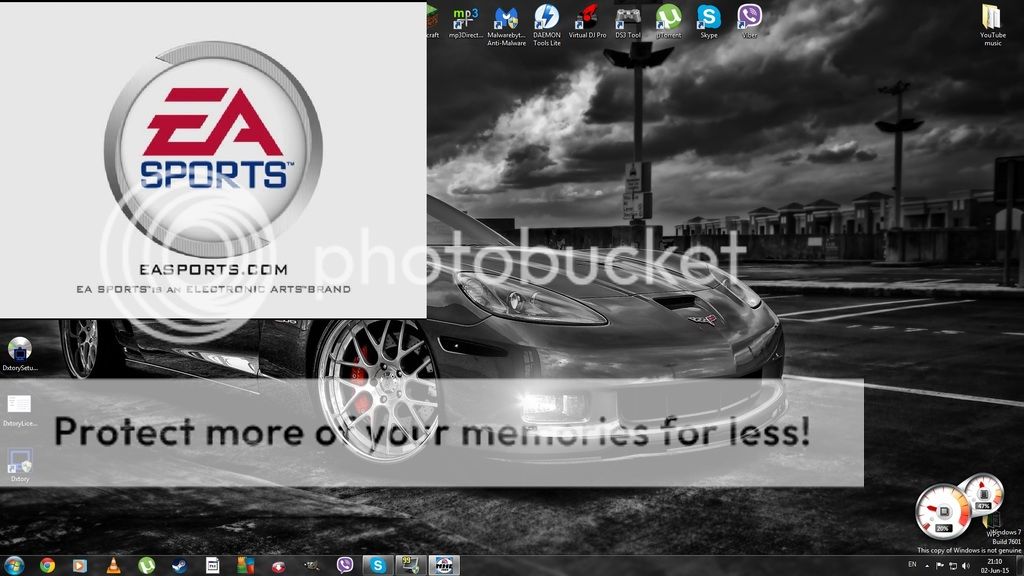The width and height of the screenshot is (1024, 576).
Task: Select the YouTube music folder
Action: [991, 22]
